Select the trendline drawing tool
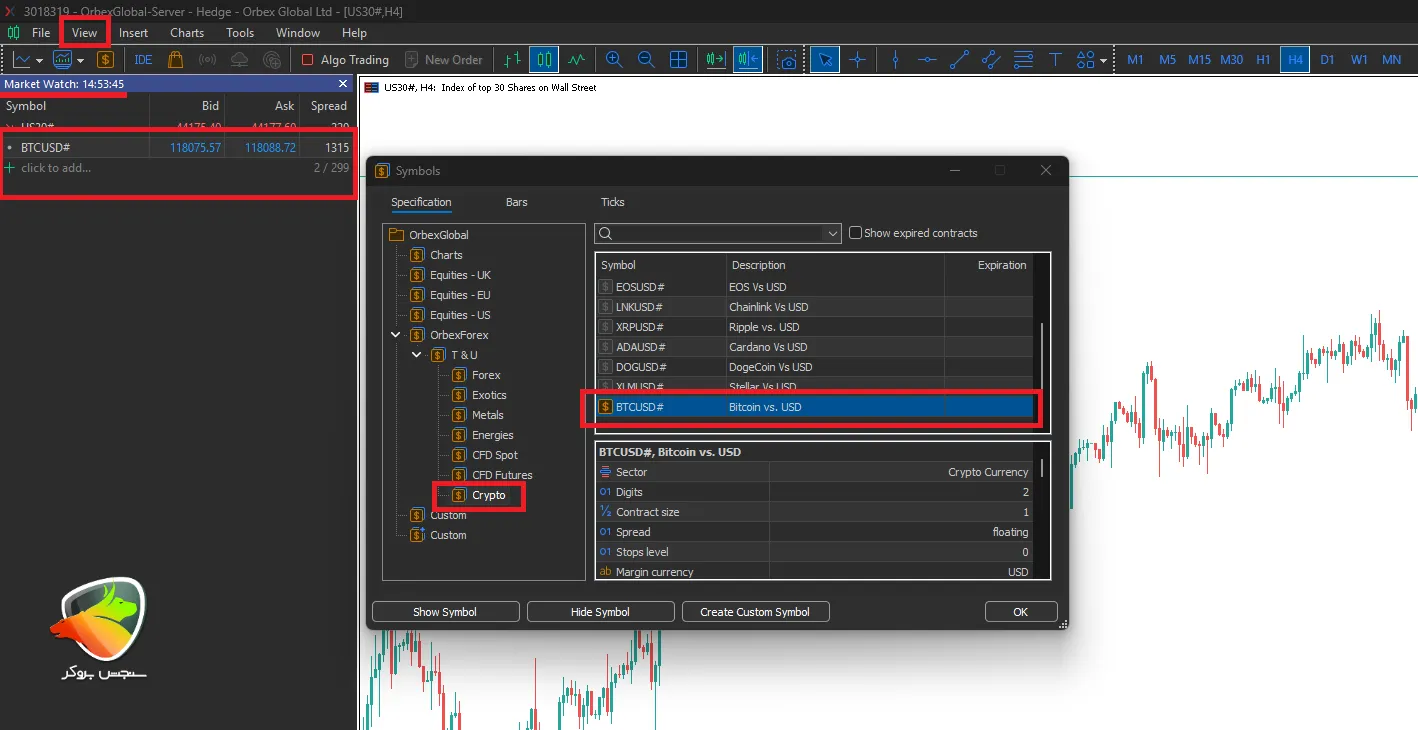The image size is (1418, 730). (959, 60)
